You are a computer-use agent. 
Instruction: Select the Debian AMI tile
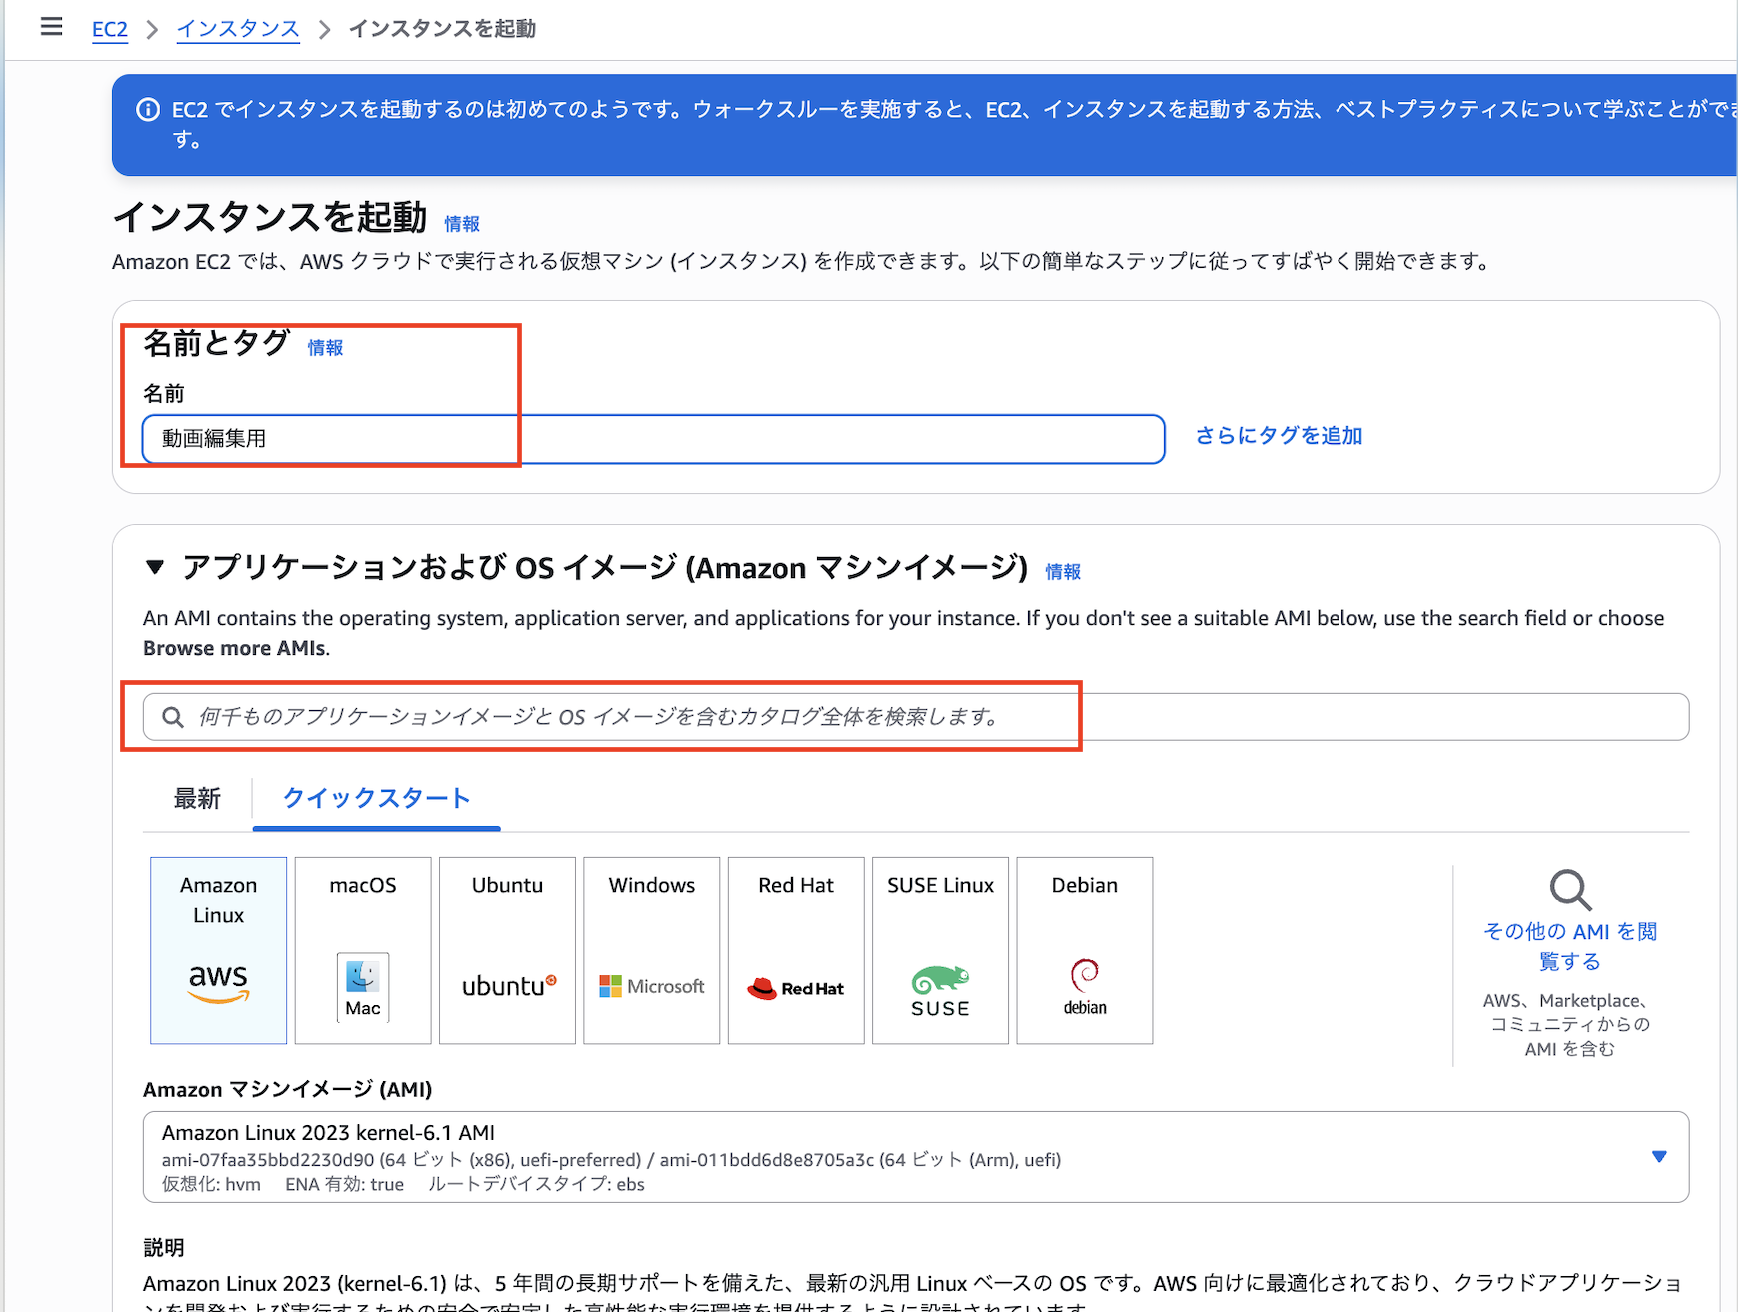(1085, 950)
